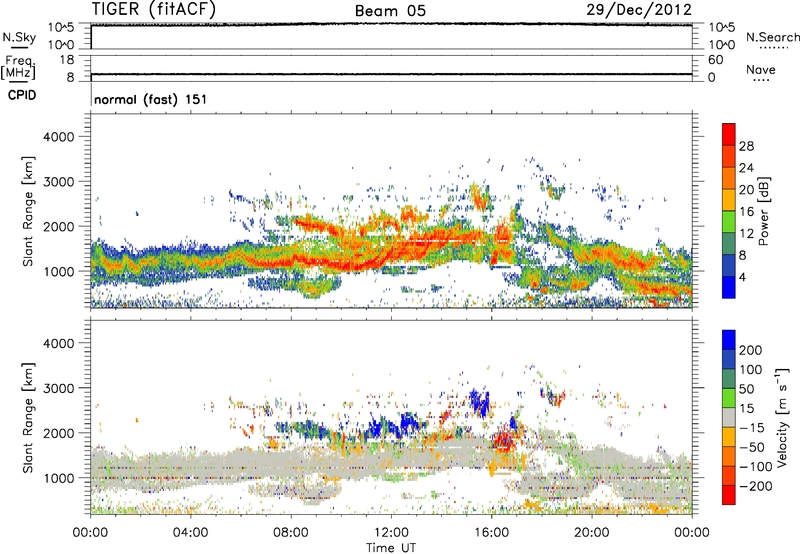Image resolution: width=800 pixels, height=554 pixels.
Task: Click the N.Sky legend label
Action: click(19, 37)
